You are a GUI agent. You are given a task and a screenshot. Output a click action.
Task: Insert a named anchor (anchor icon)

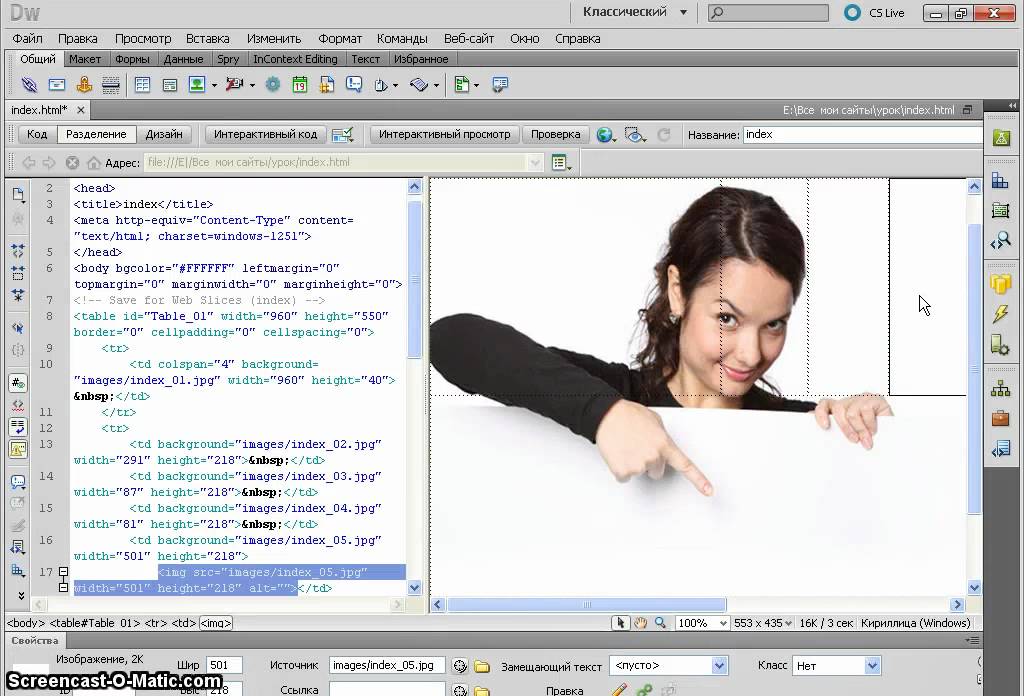[84, 84]
